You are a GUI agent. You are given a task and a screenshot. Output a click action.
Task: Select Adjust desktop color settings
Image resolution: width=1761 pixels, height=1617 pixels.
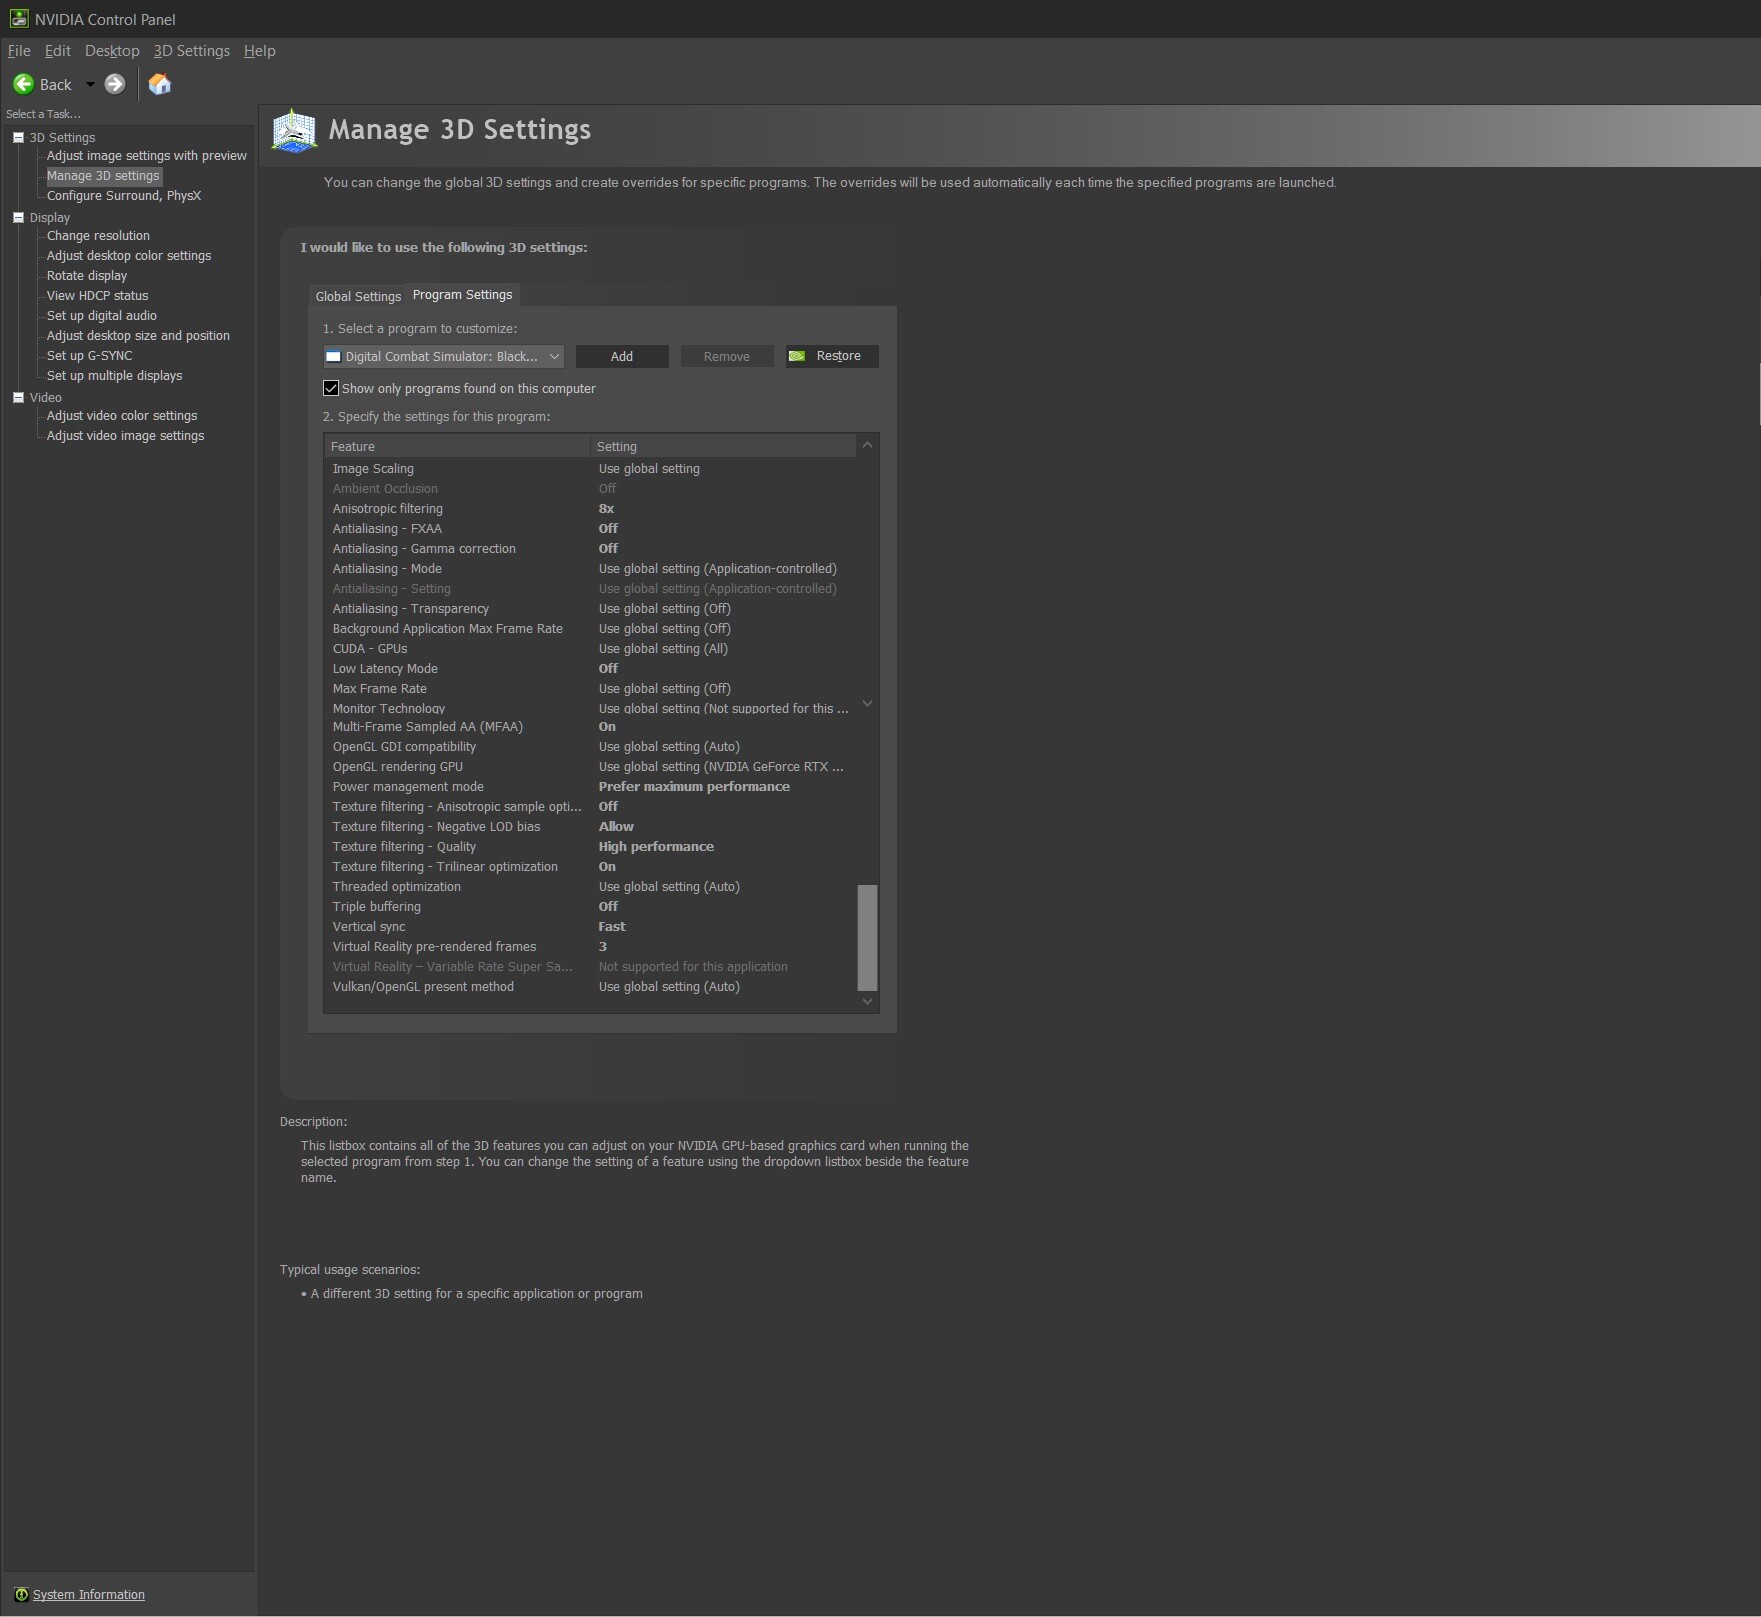(129, 256)
